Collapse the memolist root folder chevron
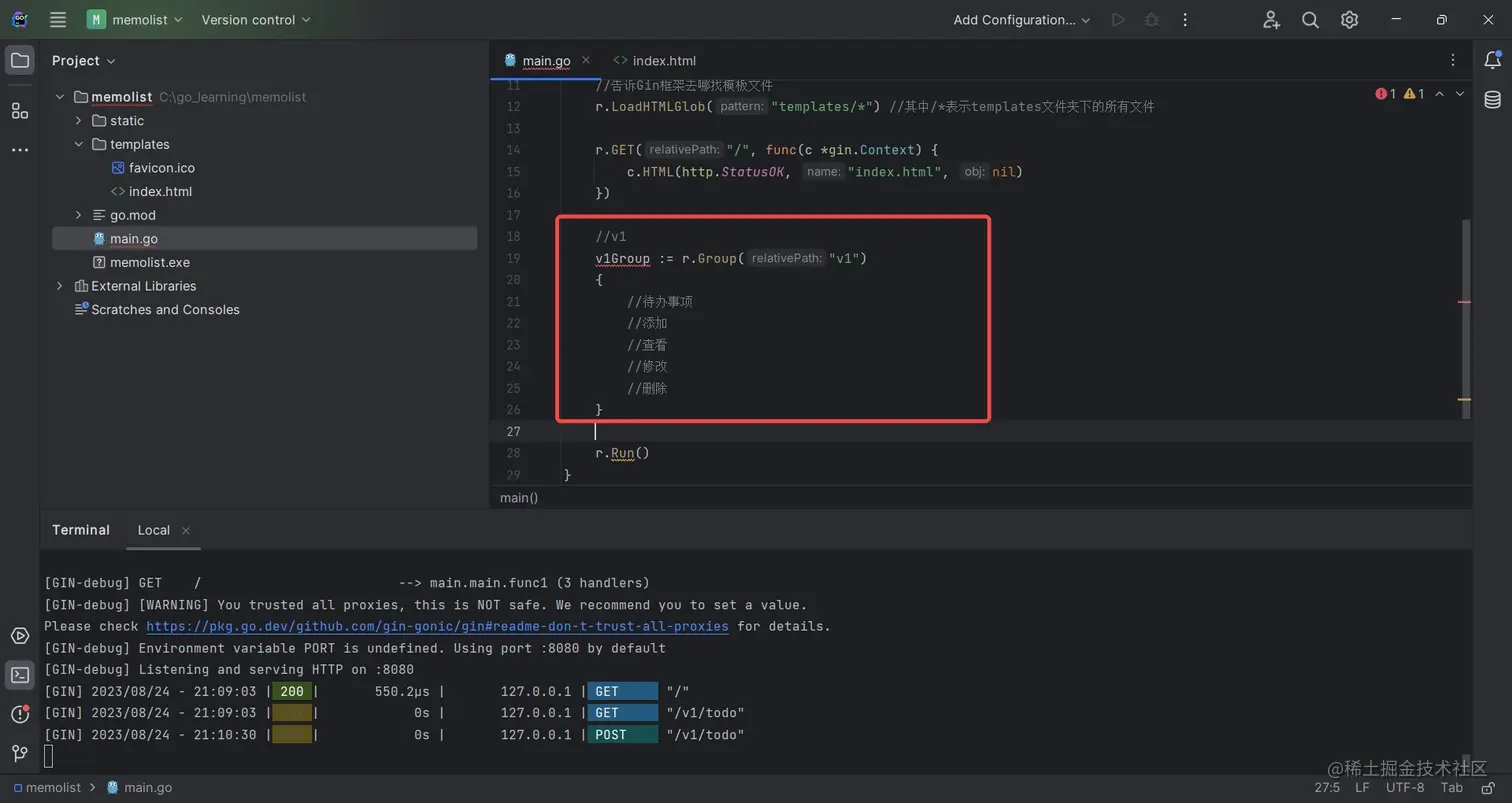This screenshot has height=803, width=1512. point(60,97)
